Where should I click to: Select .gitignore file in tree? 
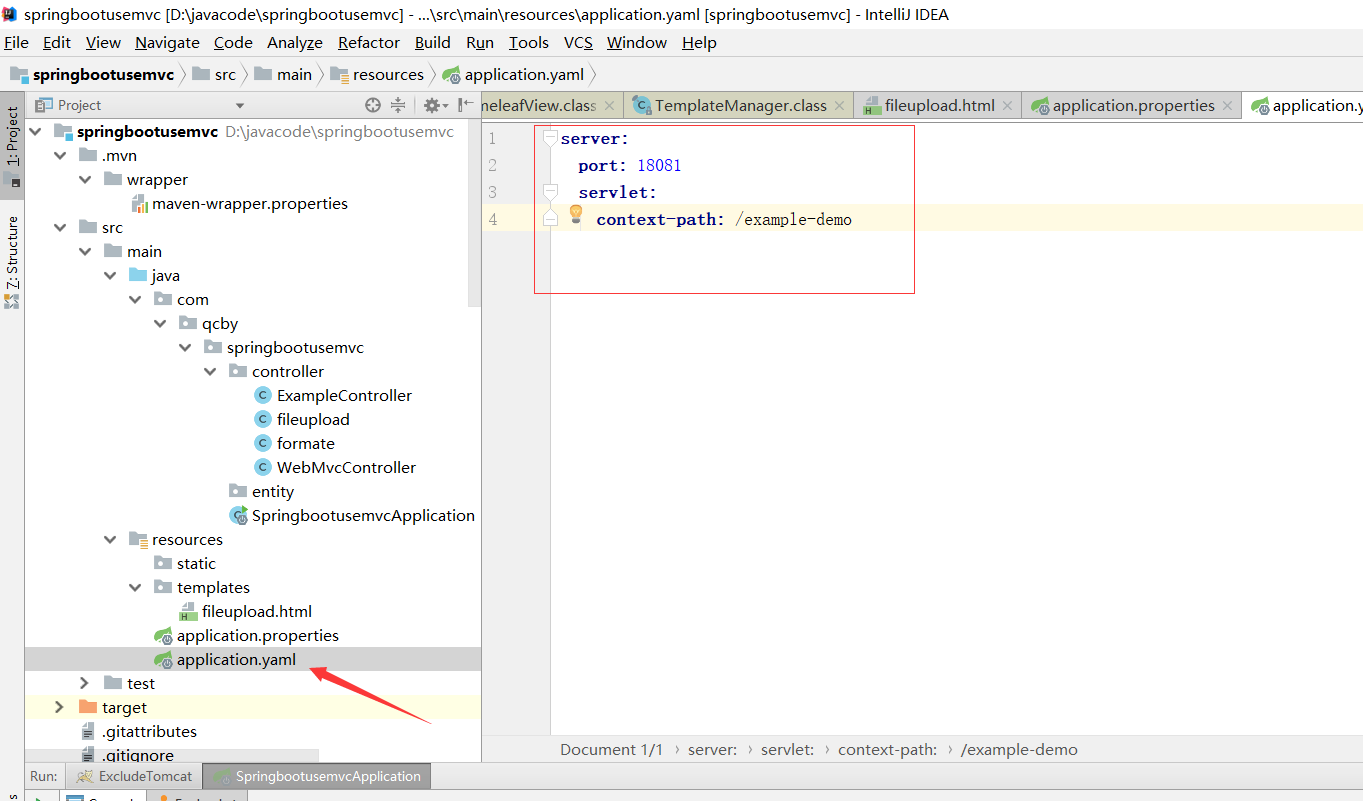click(x=138, y=755)
